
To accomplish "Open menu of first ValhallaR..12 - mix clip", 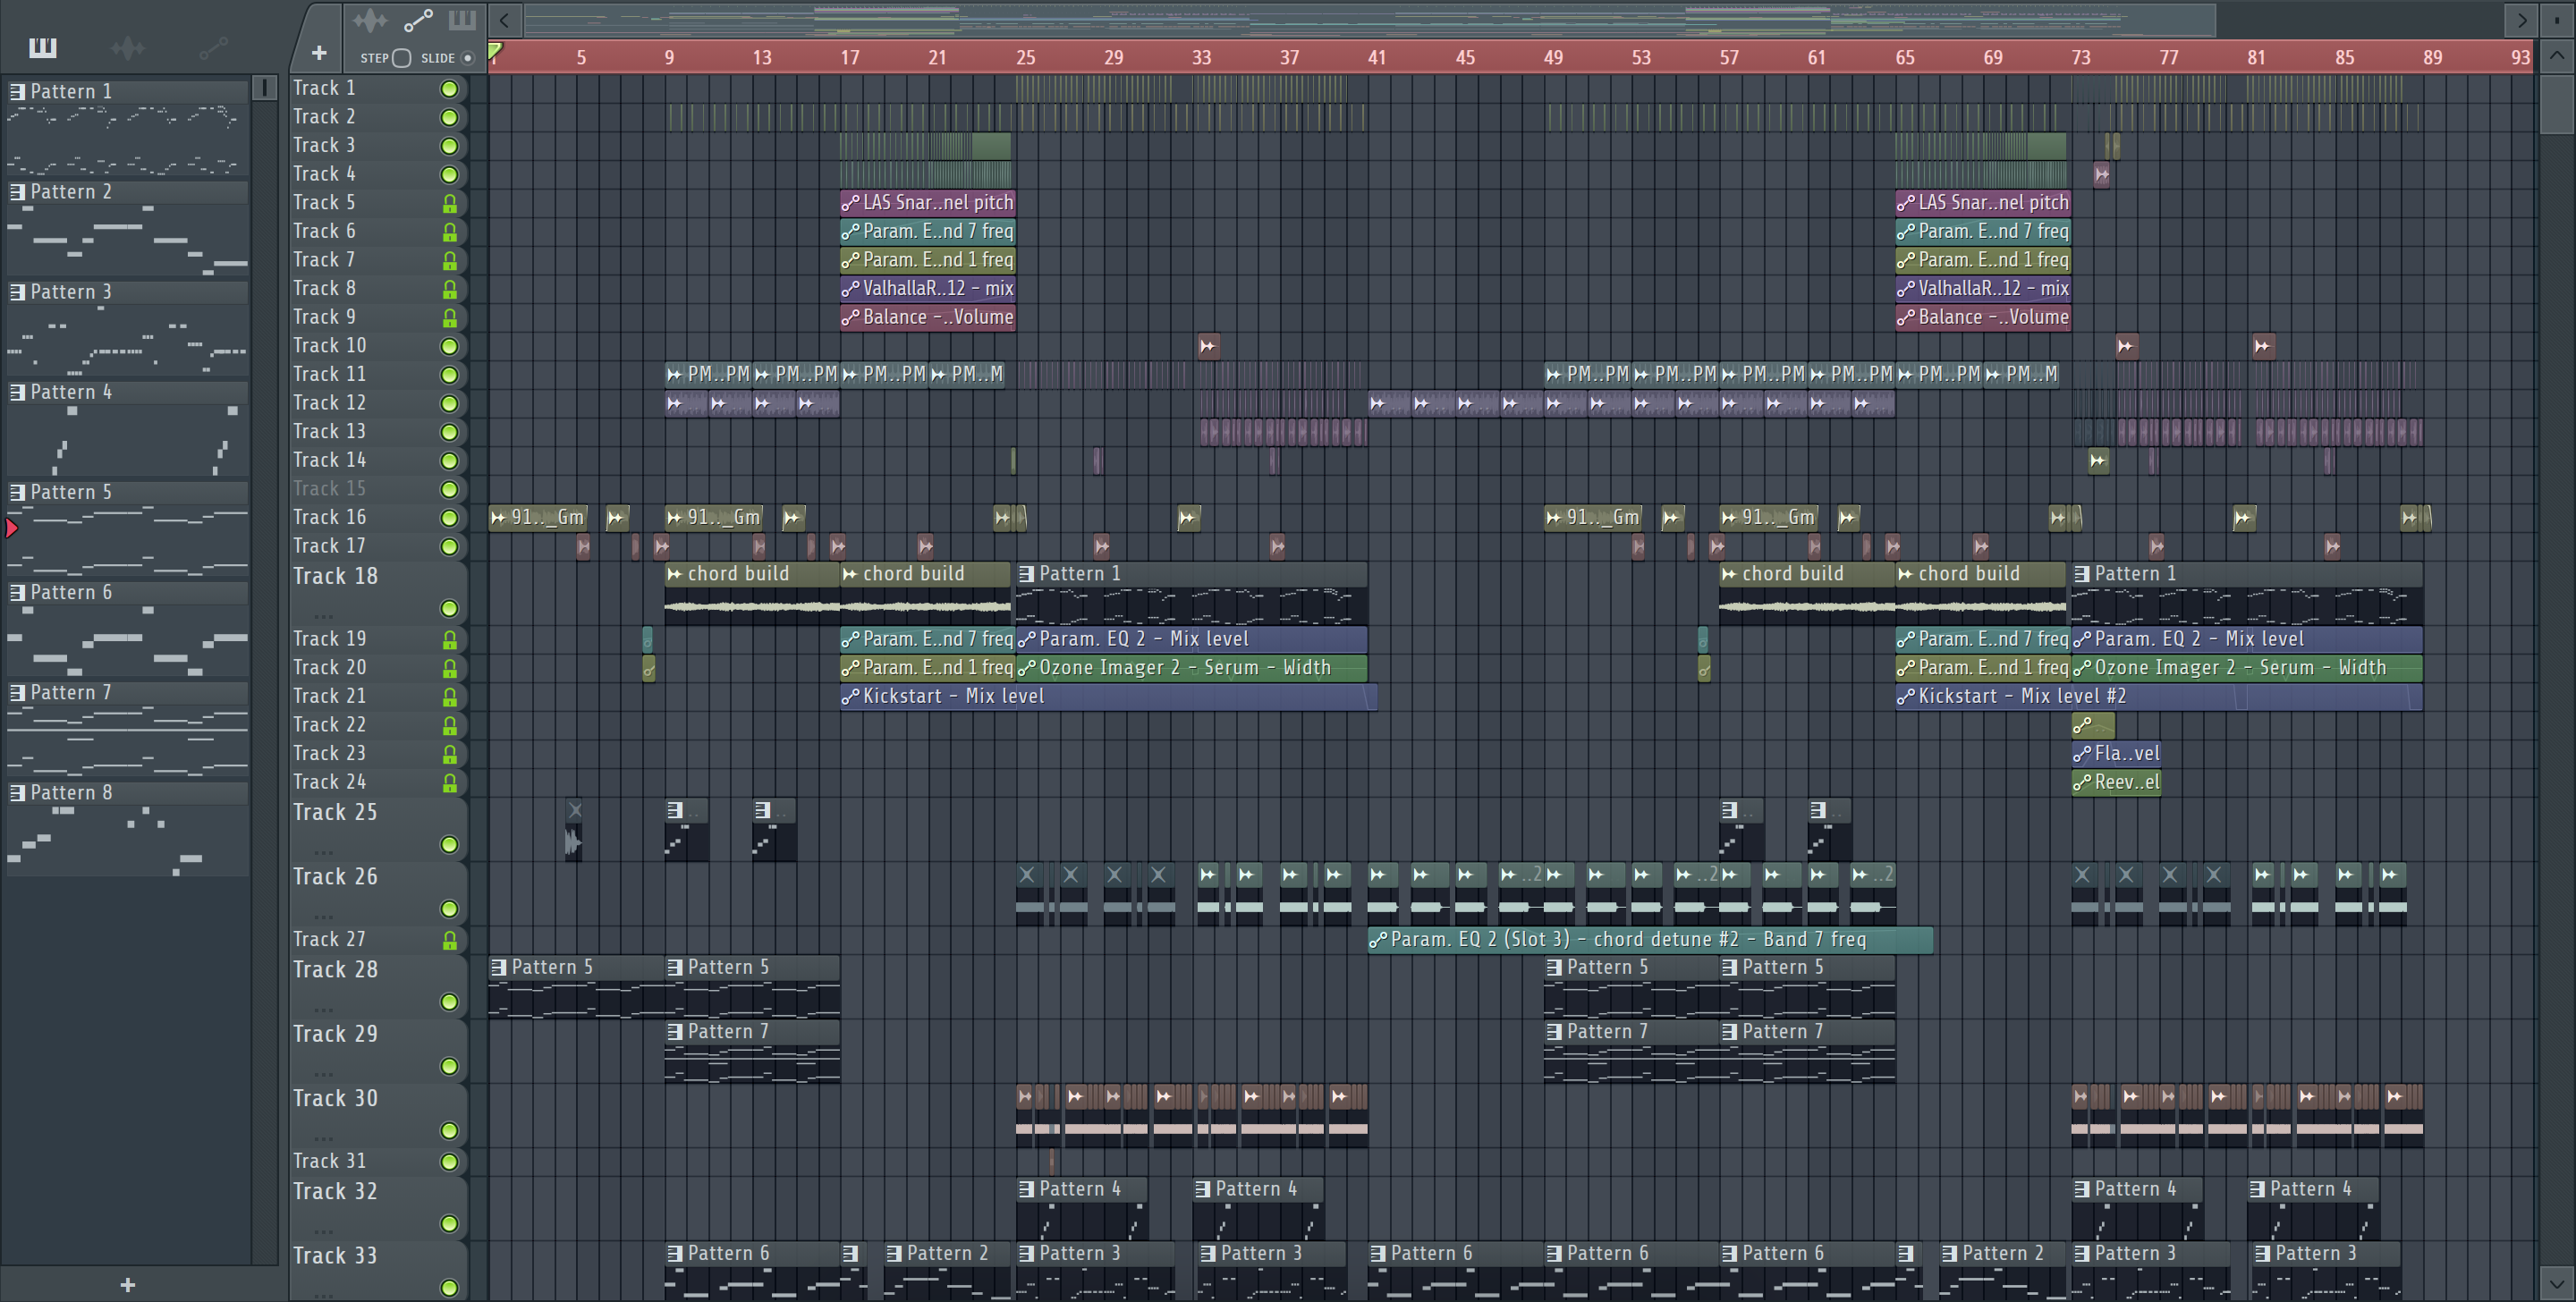I will (x=850, y=289).
